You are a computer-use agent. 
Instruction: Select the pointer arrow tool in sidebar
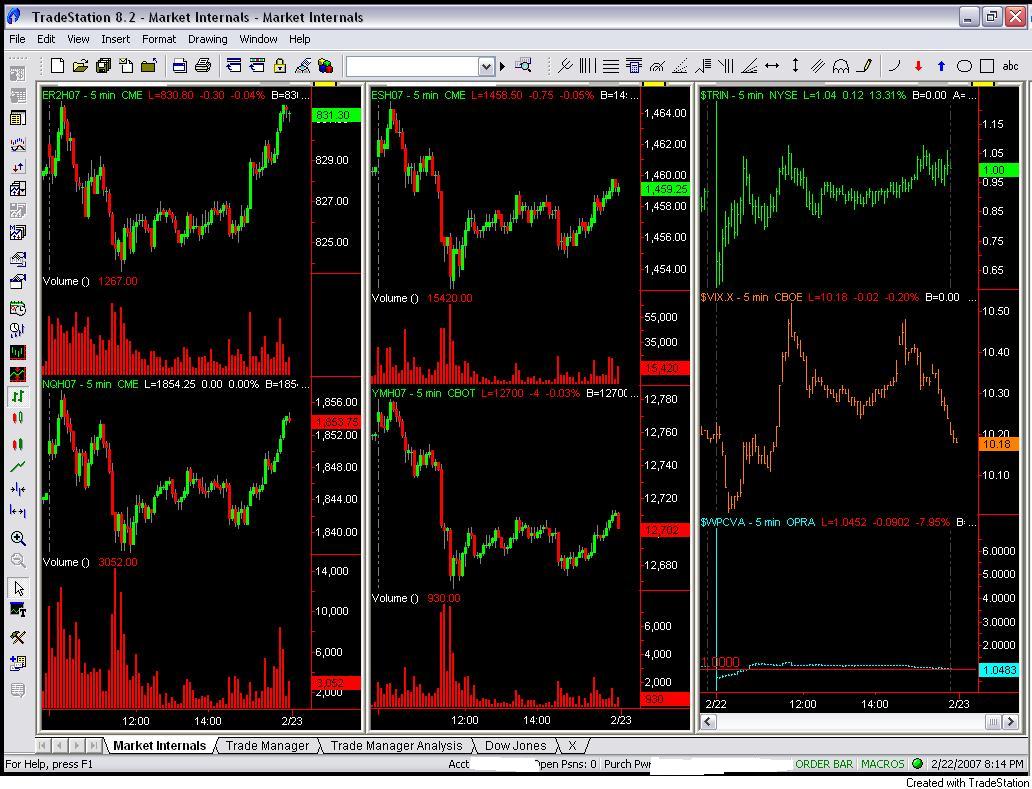pyautogui.click(x=18, y=588)
